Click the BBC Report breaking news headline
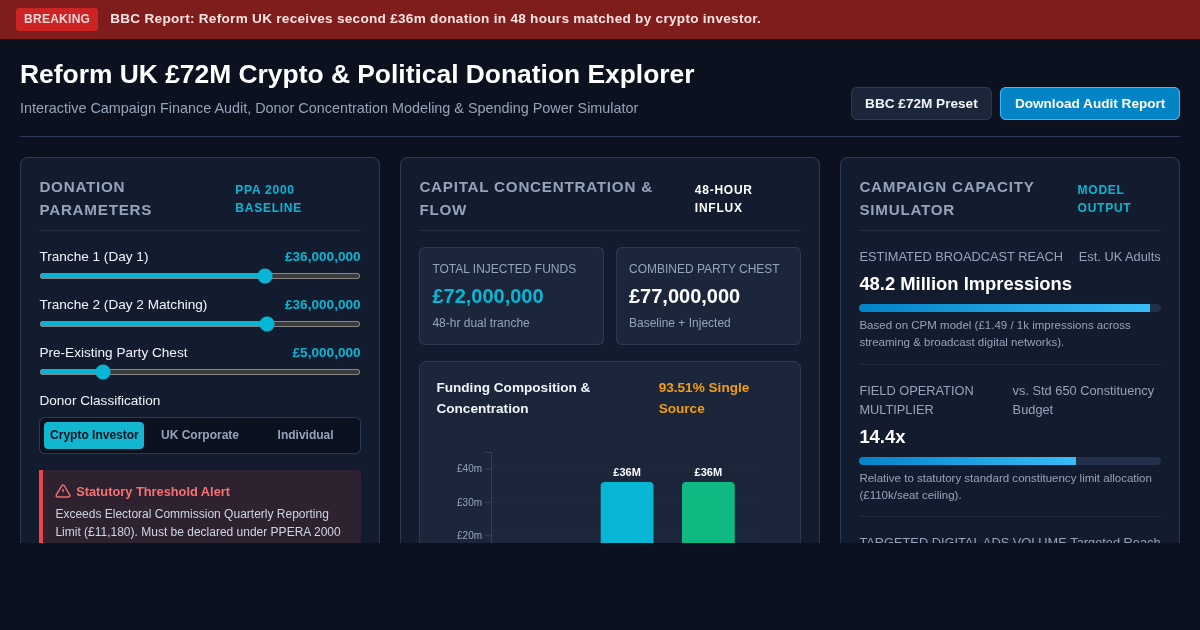 [x=435, y=19]
